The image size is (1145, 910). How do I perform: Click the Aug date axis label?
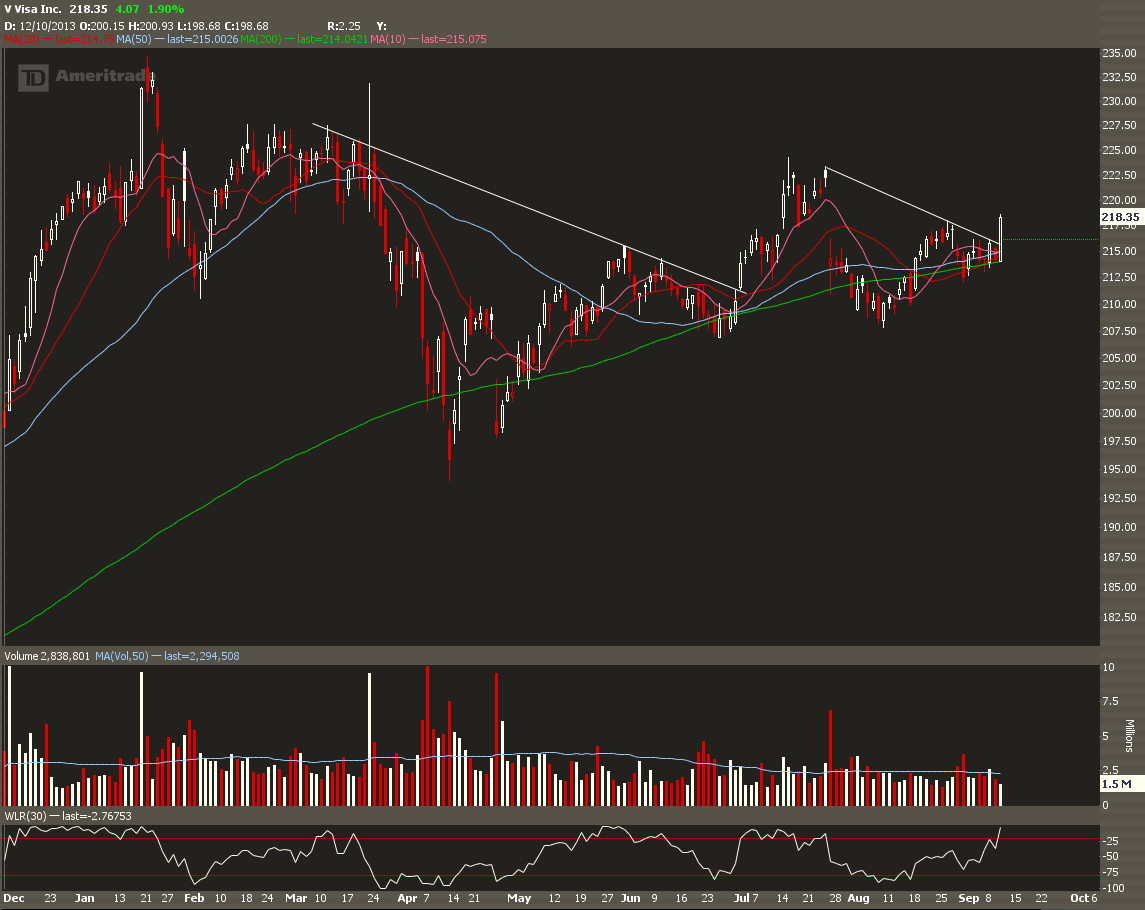(858, 898)
